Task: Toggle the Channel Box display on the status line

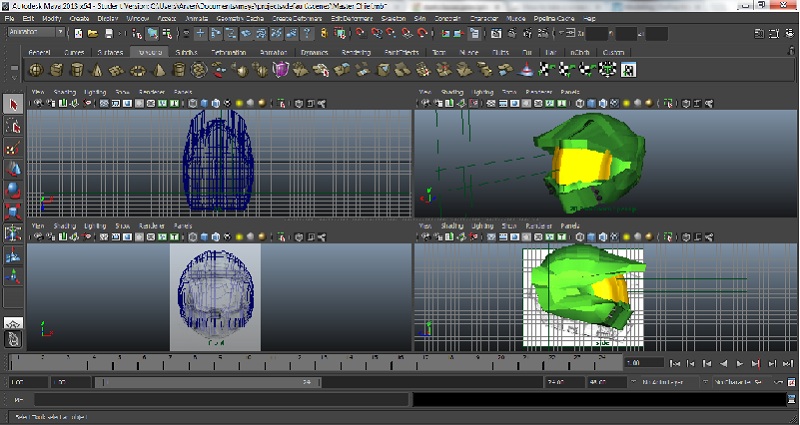Action: point(788,34)
